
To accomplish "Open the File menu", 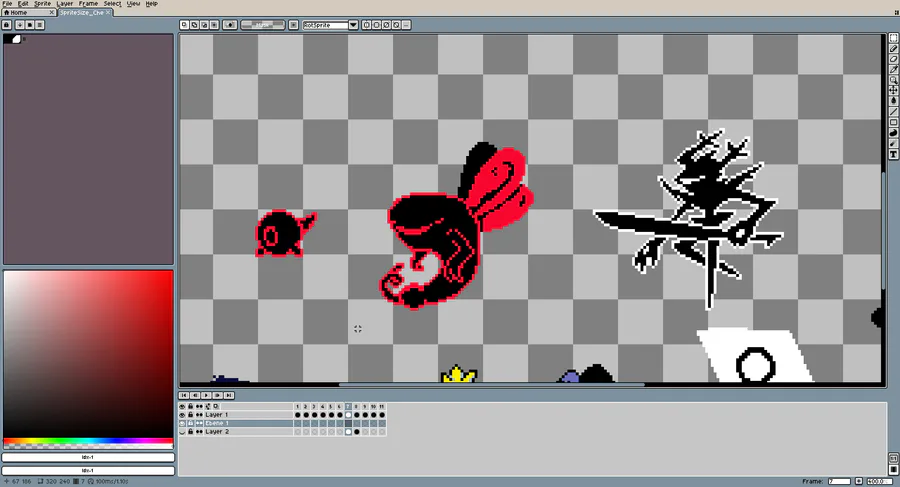I will (7, 3).
